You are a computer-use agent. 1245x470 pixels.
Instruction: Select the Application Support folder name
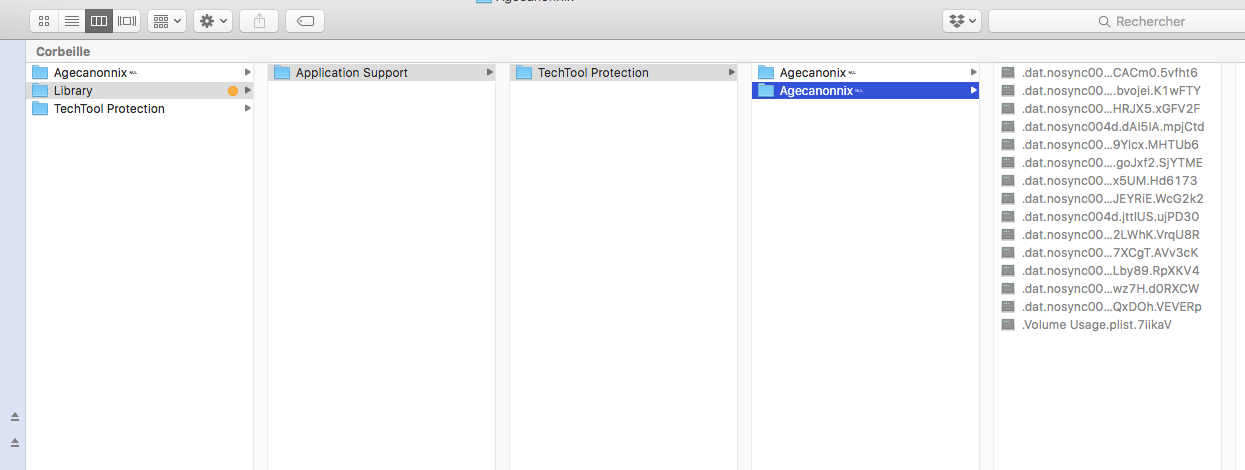point(352,72)
